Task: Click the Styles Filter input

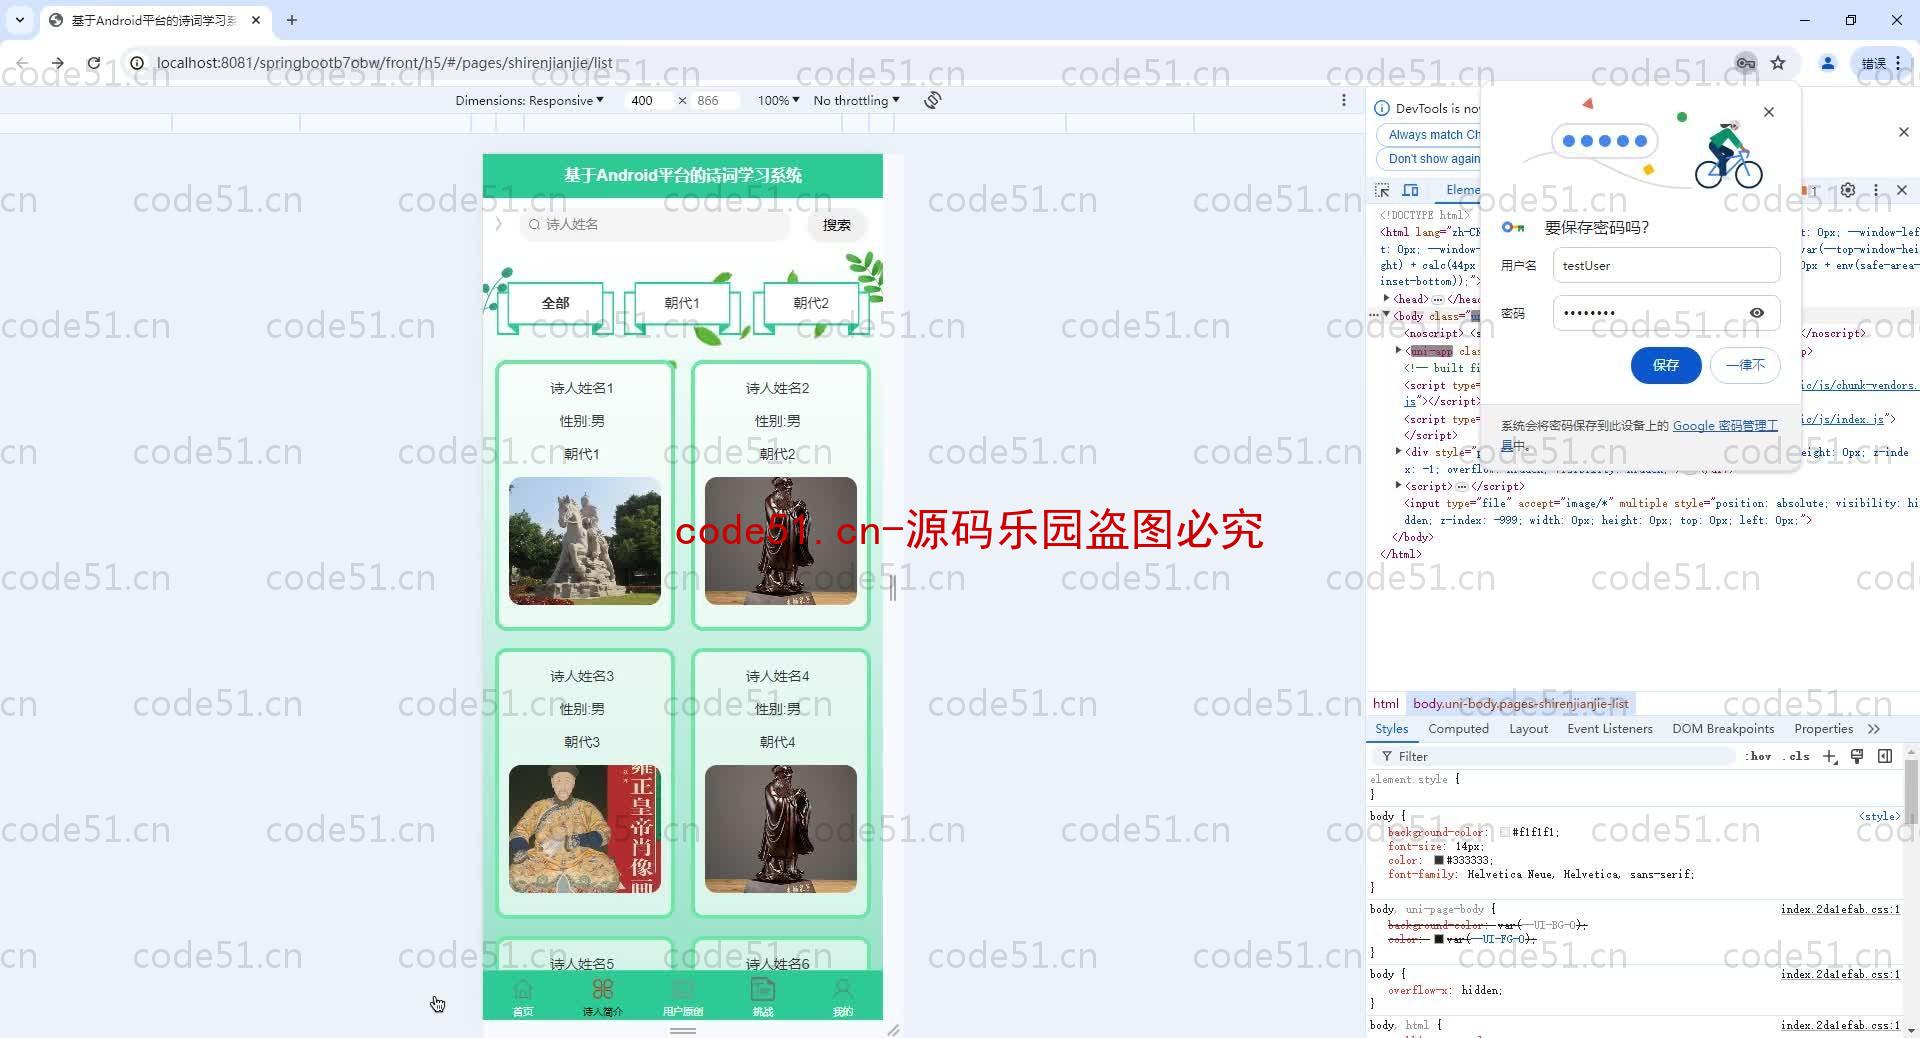Action: [x=1555, y=756]
